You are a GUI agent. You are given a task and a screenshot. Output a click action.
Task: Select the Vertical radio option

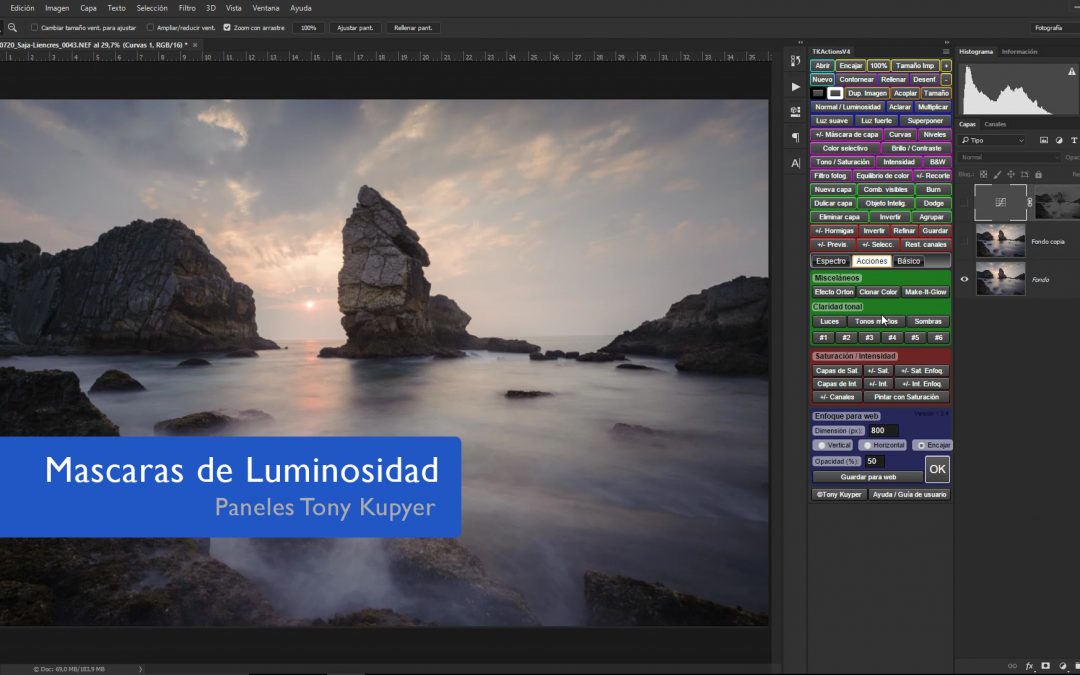click(x=822, y=446)
